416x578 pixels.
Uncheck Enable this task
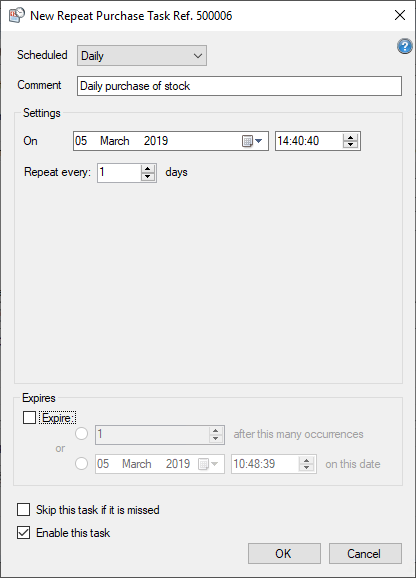(x=24, y=533)
